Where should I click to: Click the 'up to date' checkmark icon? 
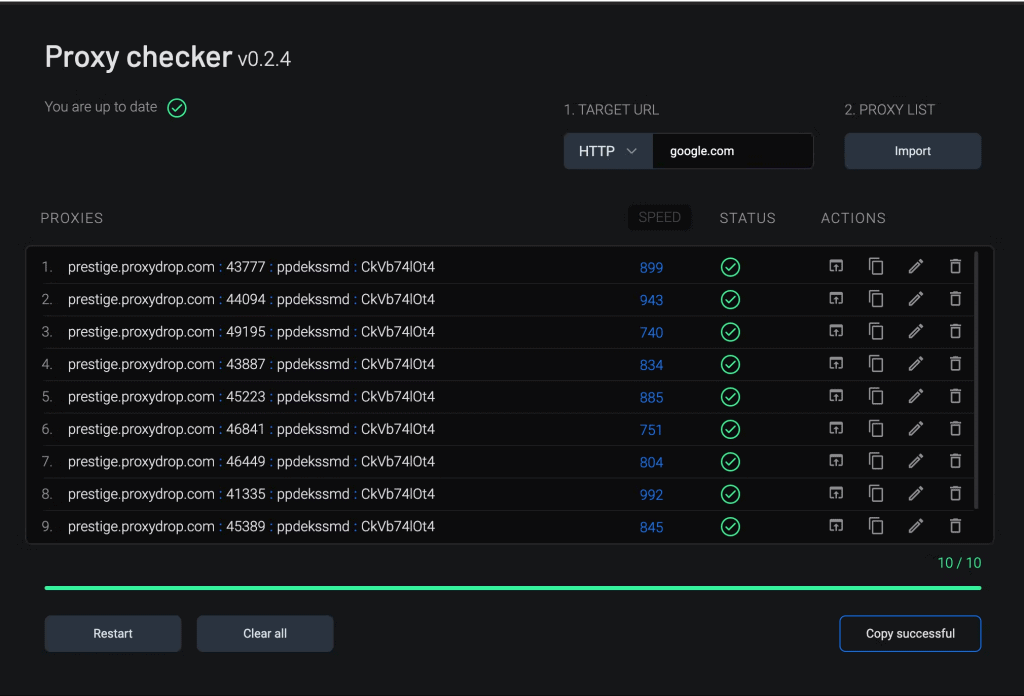177,107
